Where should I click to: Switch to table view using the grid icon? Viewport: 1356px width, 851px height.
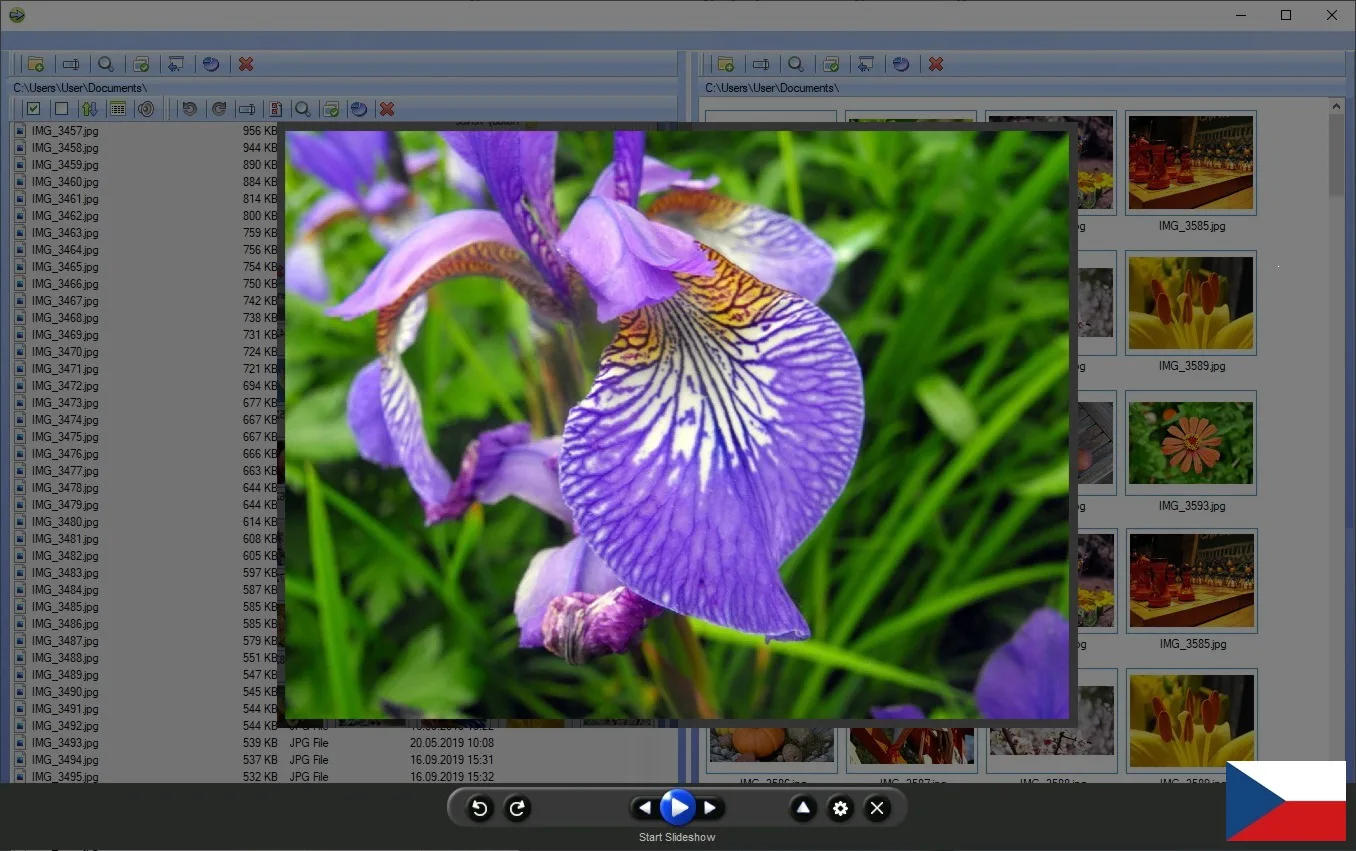click(x=119, y=109)
